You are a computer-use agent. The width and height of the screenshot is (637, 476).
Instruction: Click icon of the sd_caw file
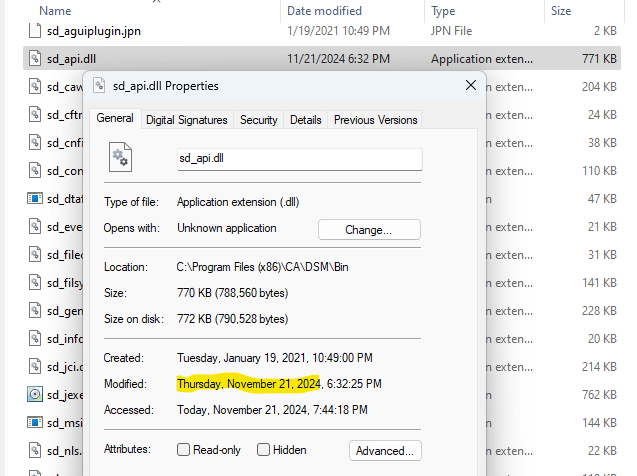click(35, 87)
